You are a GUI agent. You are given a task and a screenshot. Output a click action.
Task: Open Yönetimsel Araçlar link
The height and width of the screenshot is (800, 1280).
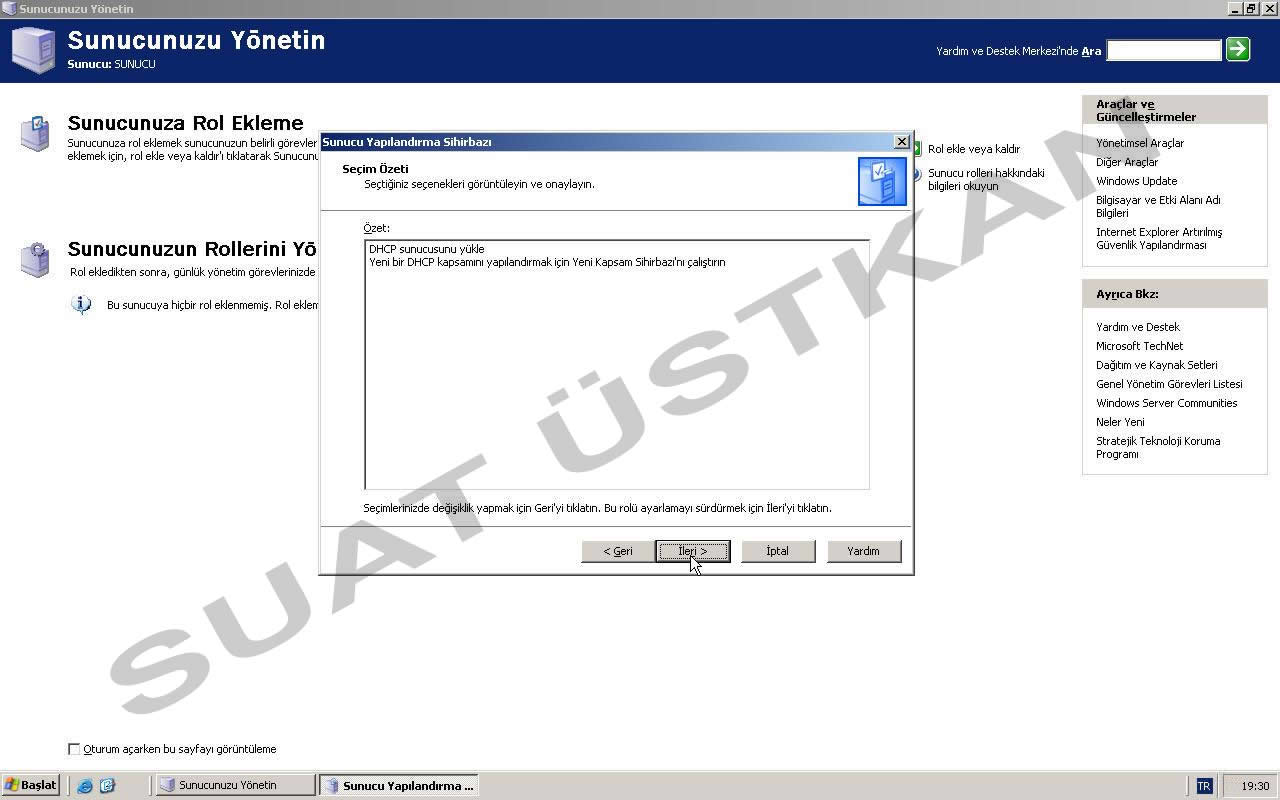1140,143
